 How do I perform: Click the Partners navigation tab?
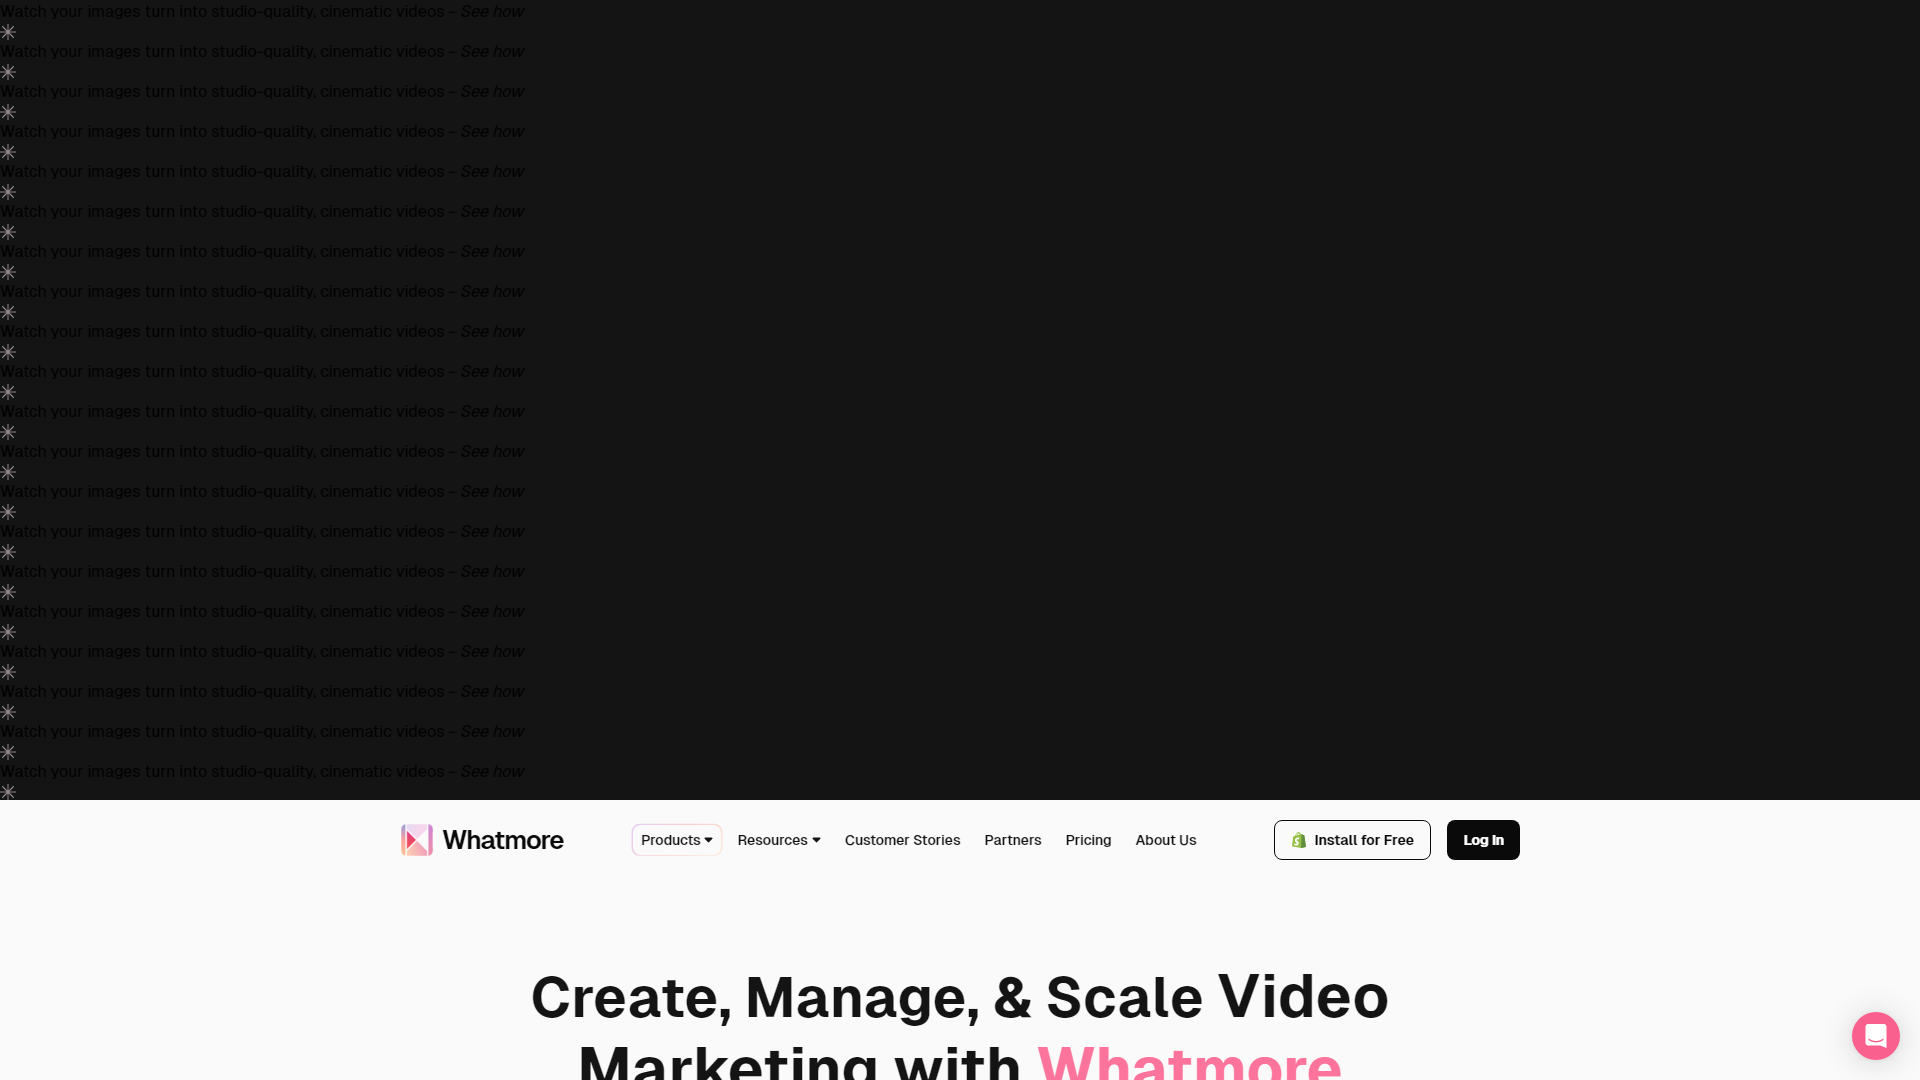(1011, 840)
